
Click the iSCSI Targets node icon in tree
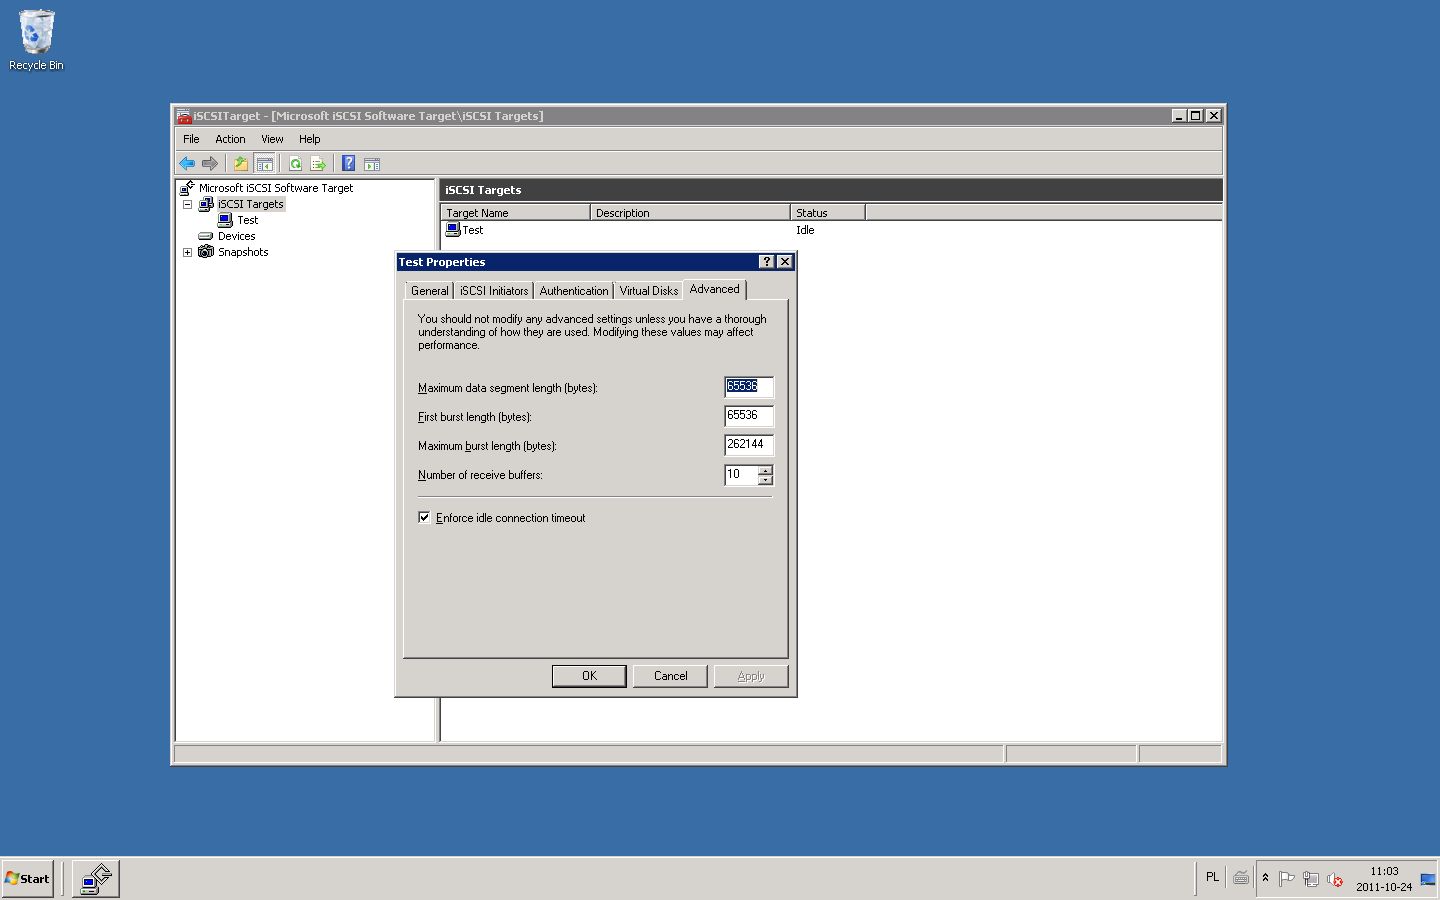coord(206,204)
